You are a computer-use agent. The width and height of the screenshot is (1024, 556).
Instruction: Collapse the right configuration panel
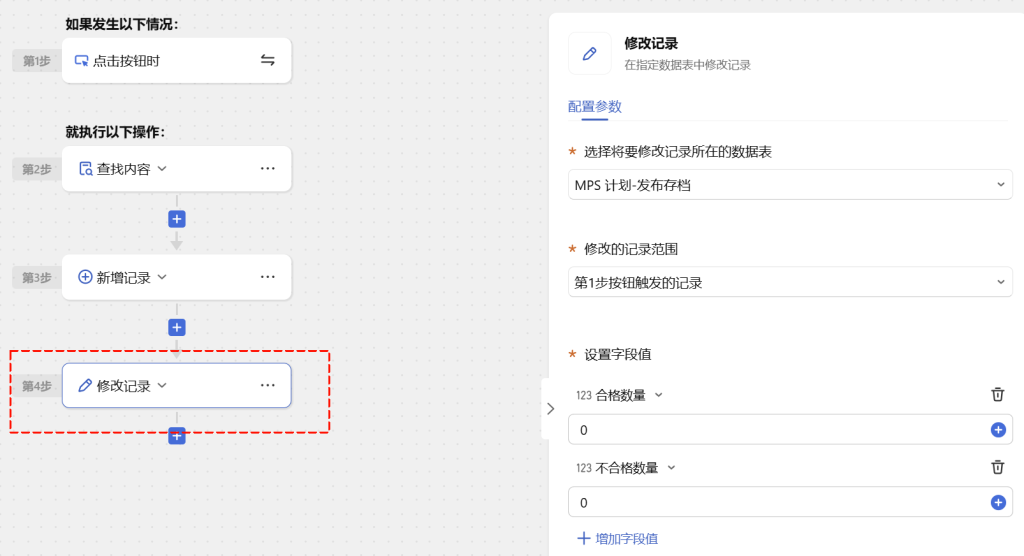point(551,409)
